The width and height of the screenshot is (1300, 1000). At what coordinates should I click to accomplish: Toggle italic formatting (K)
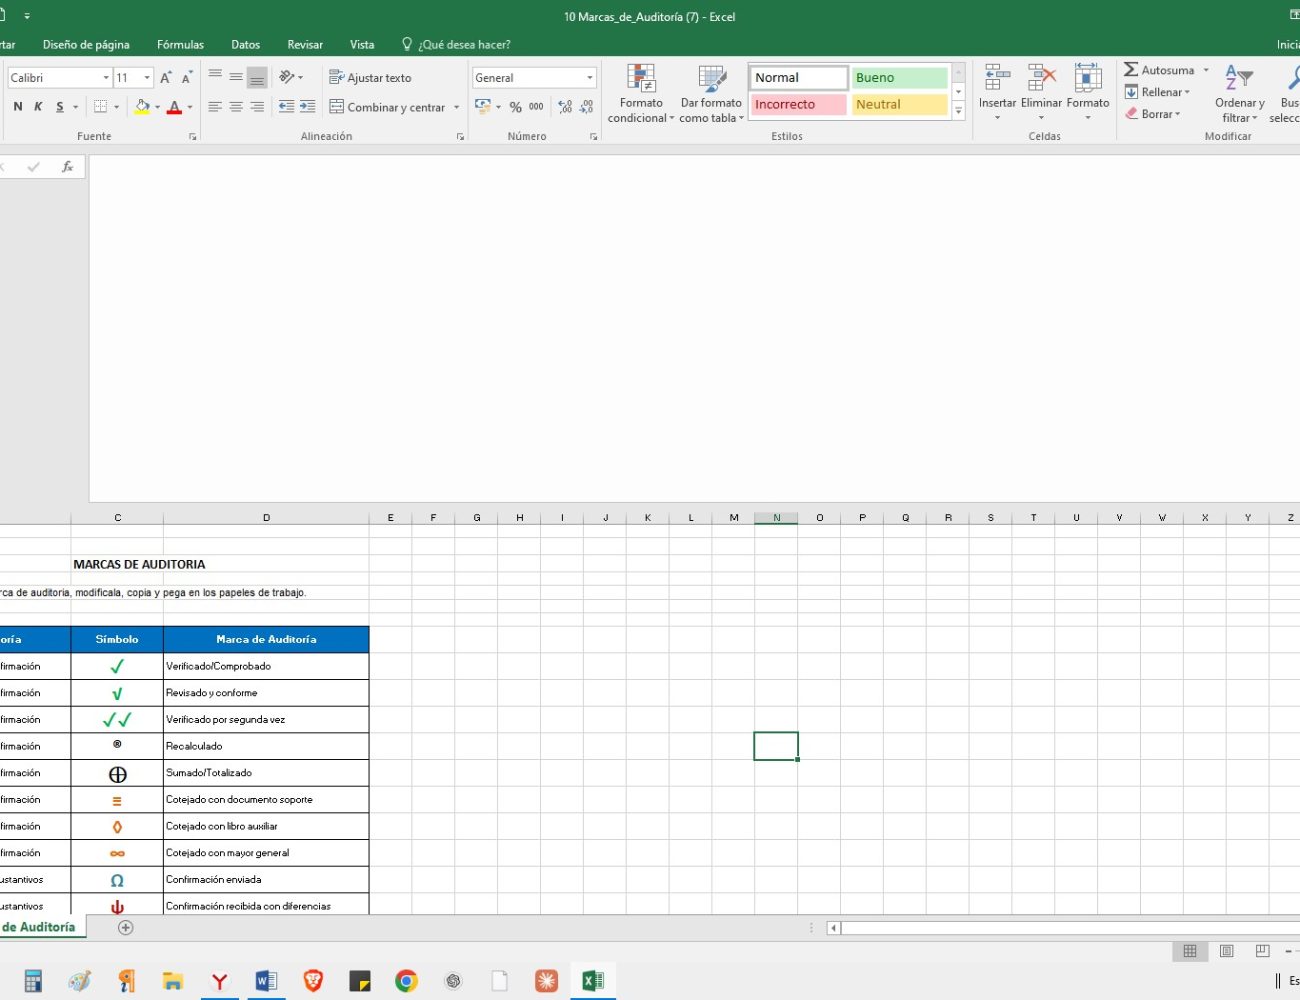tap(38, 107)
